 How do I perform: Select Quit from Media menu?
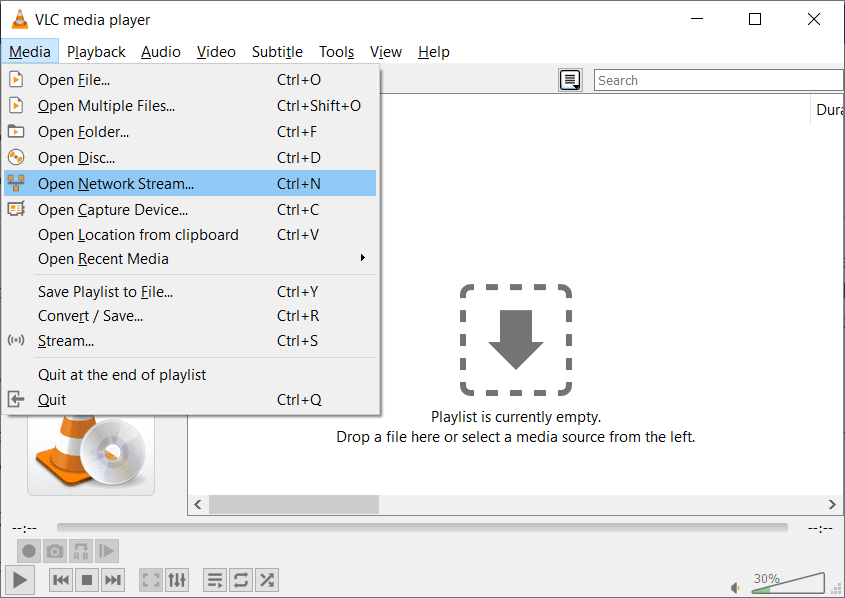190,400
